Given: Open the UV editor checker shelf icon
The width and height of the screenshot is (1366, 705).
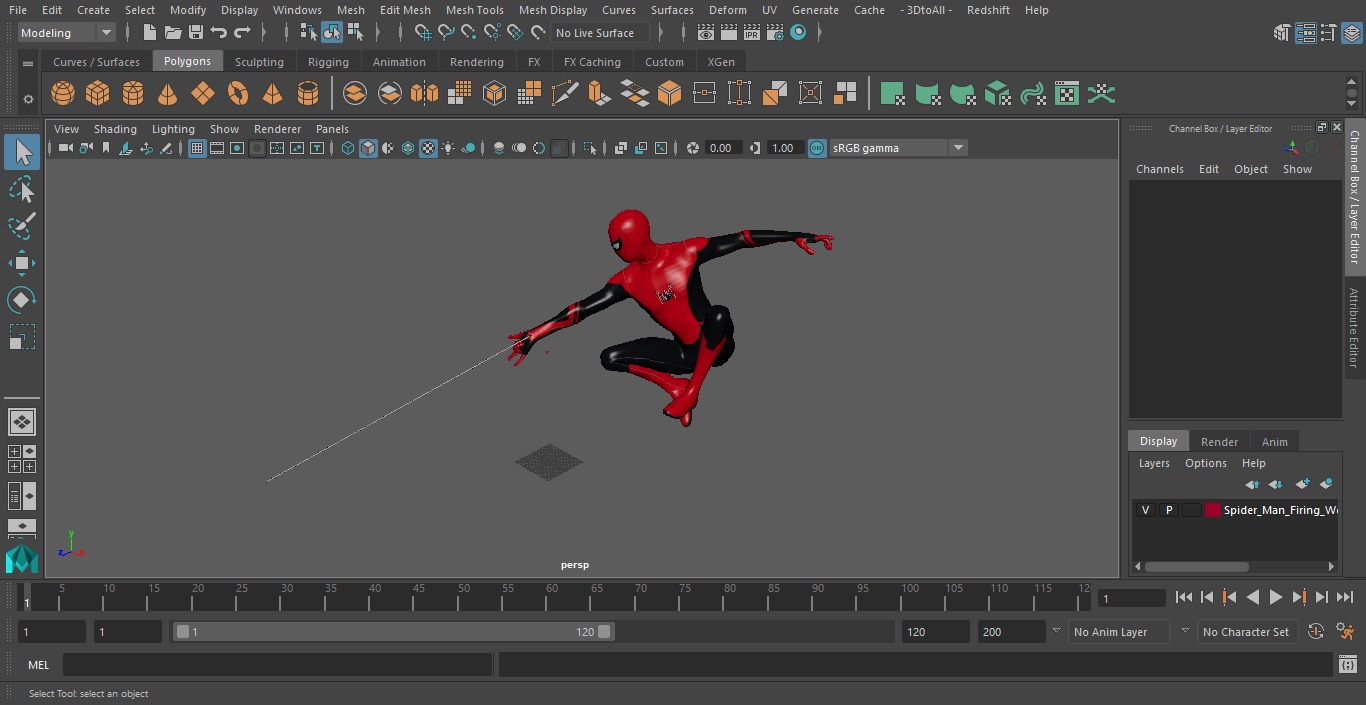Looking at the screenshot, I should [x=1067, y=94].
